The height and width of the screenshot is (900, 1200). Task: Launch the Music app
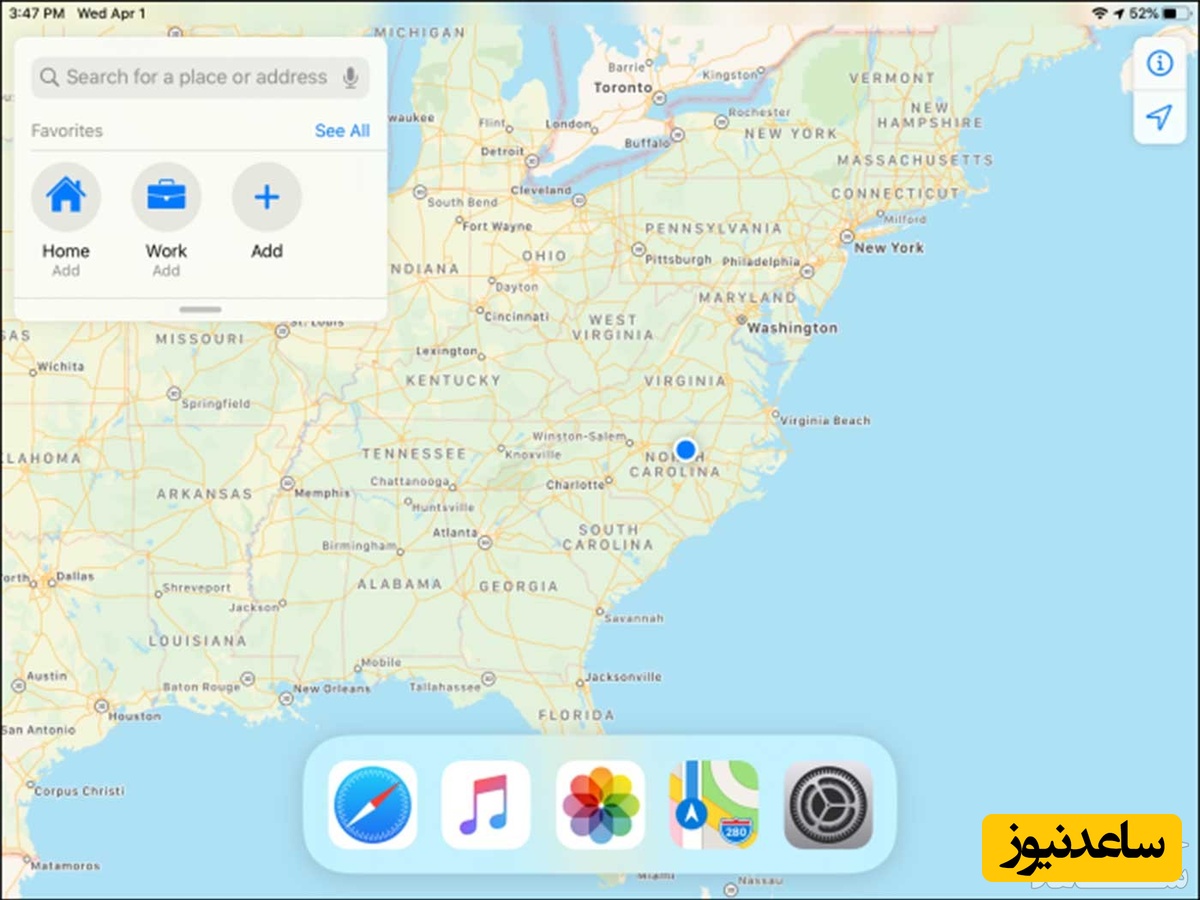click(x=486, y=806)
